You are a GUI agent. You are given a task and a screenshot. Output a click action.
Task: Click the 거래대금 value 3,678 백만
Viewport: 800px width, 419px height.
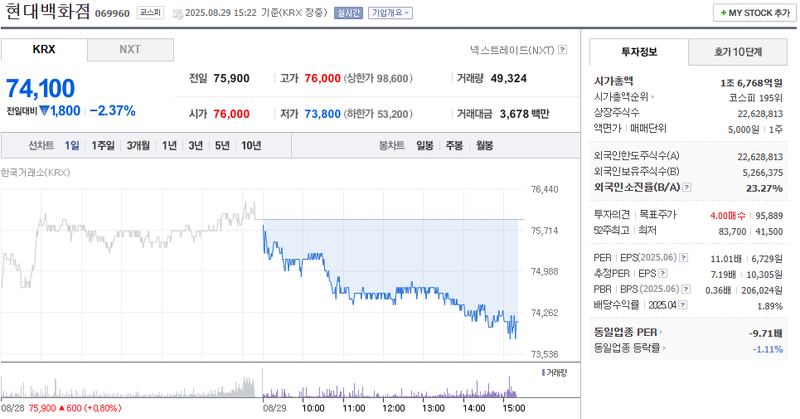[x=524, y=114]
